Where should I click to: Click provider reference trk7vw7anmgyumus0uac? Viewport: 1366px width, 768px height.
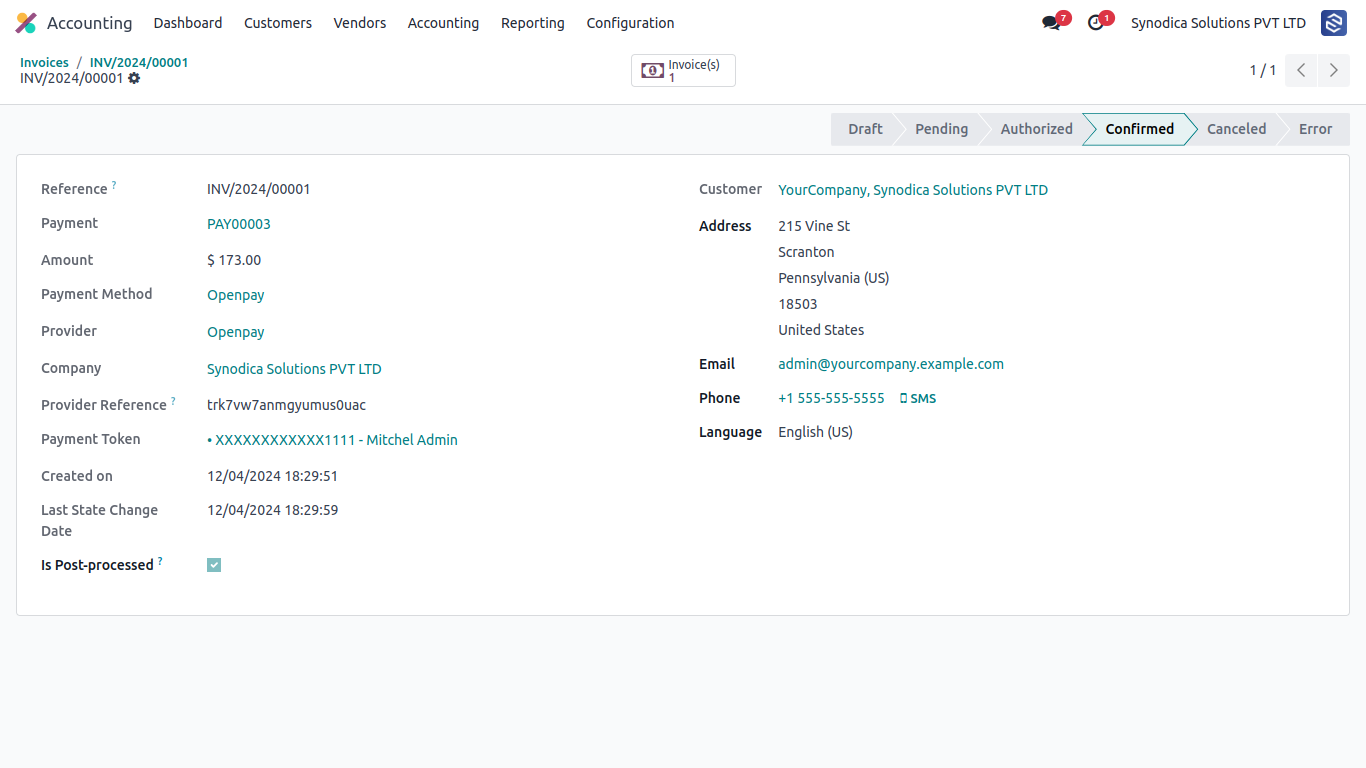point(286,405)
